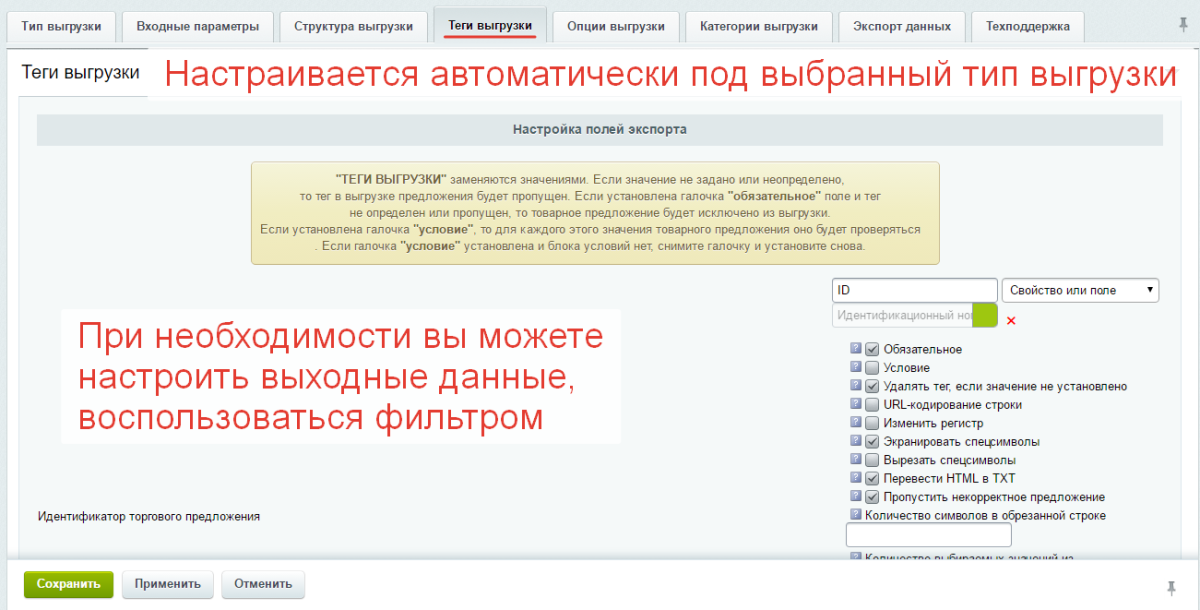The image size is (1200, 610).
Task: Click the pin icon in tab bar
Action: coord(1184,25)
